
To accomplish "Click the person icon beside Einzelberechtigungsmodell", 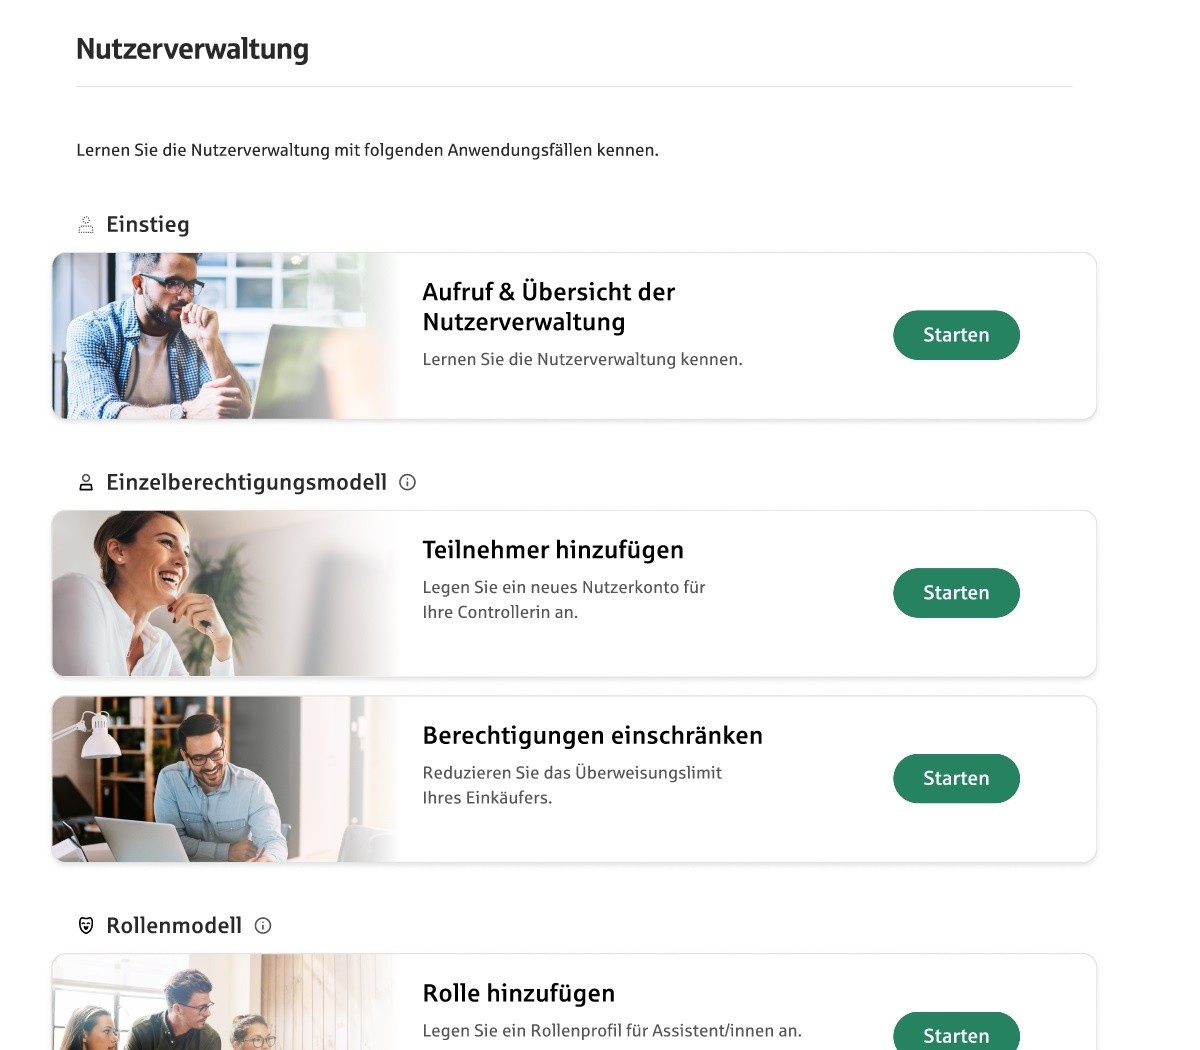I will pos(86,483).
